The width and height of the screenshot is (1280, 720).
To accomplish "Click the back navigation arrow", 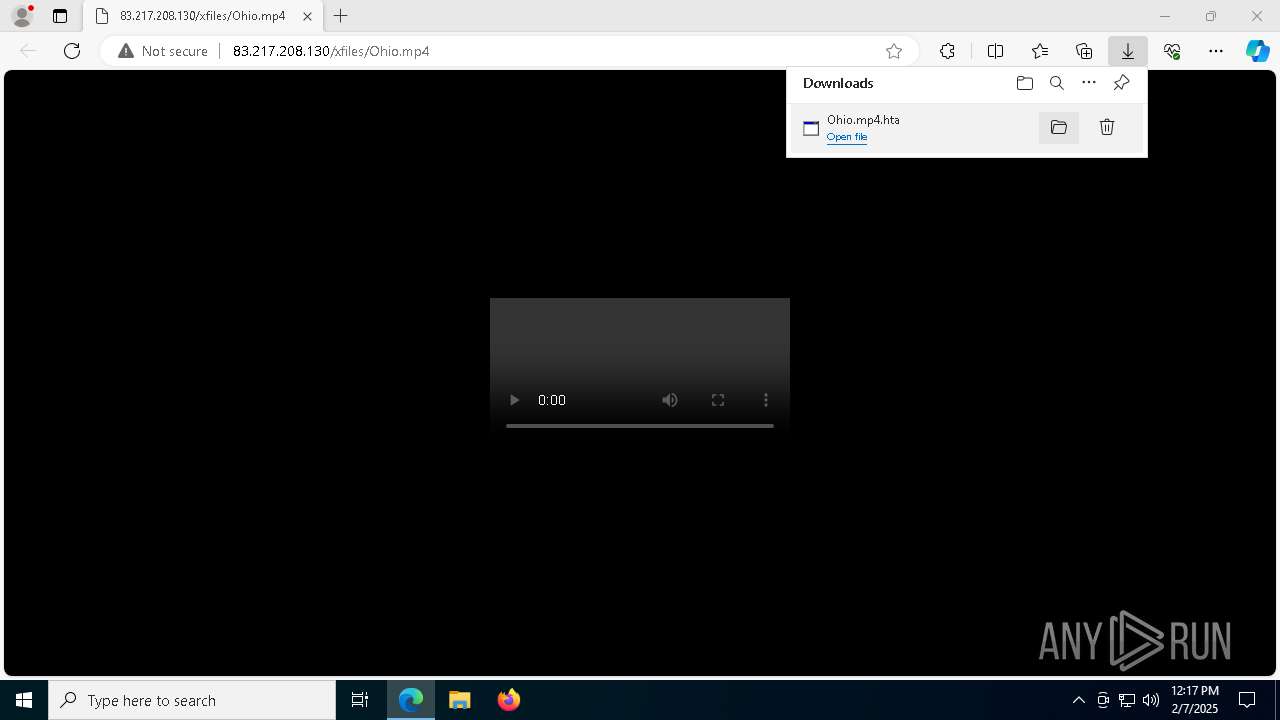I will 28,51.
